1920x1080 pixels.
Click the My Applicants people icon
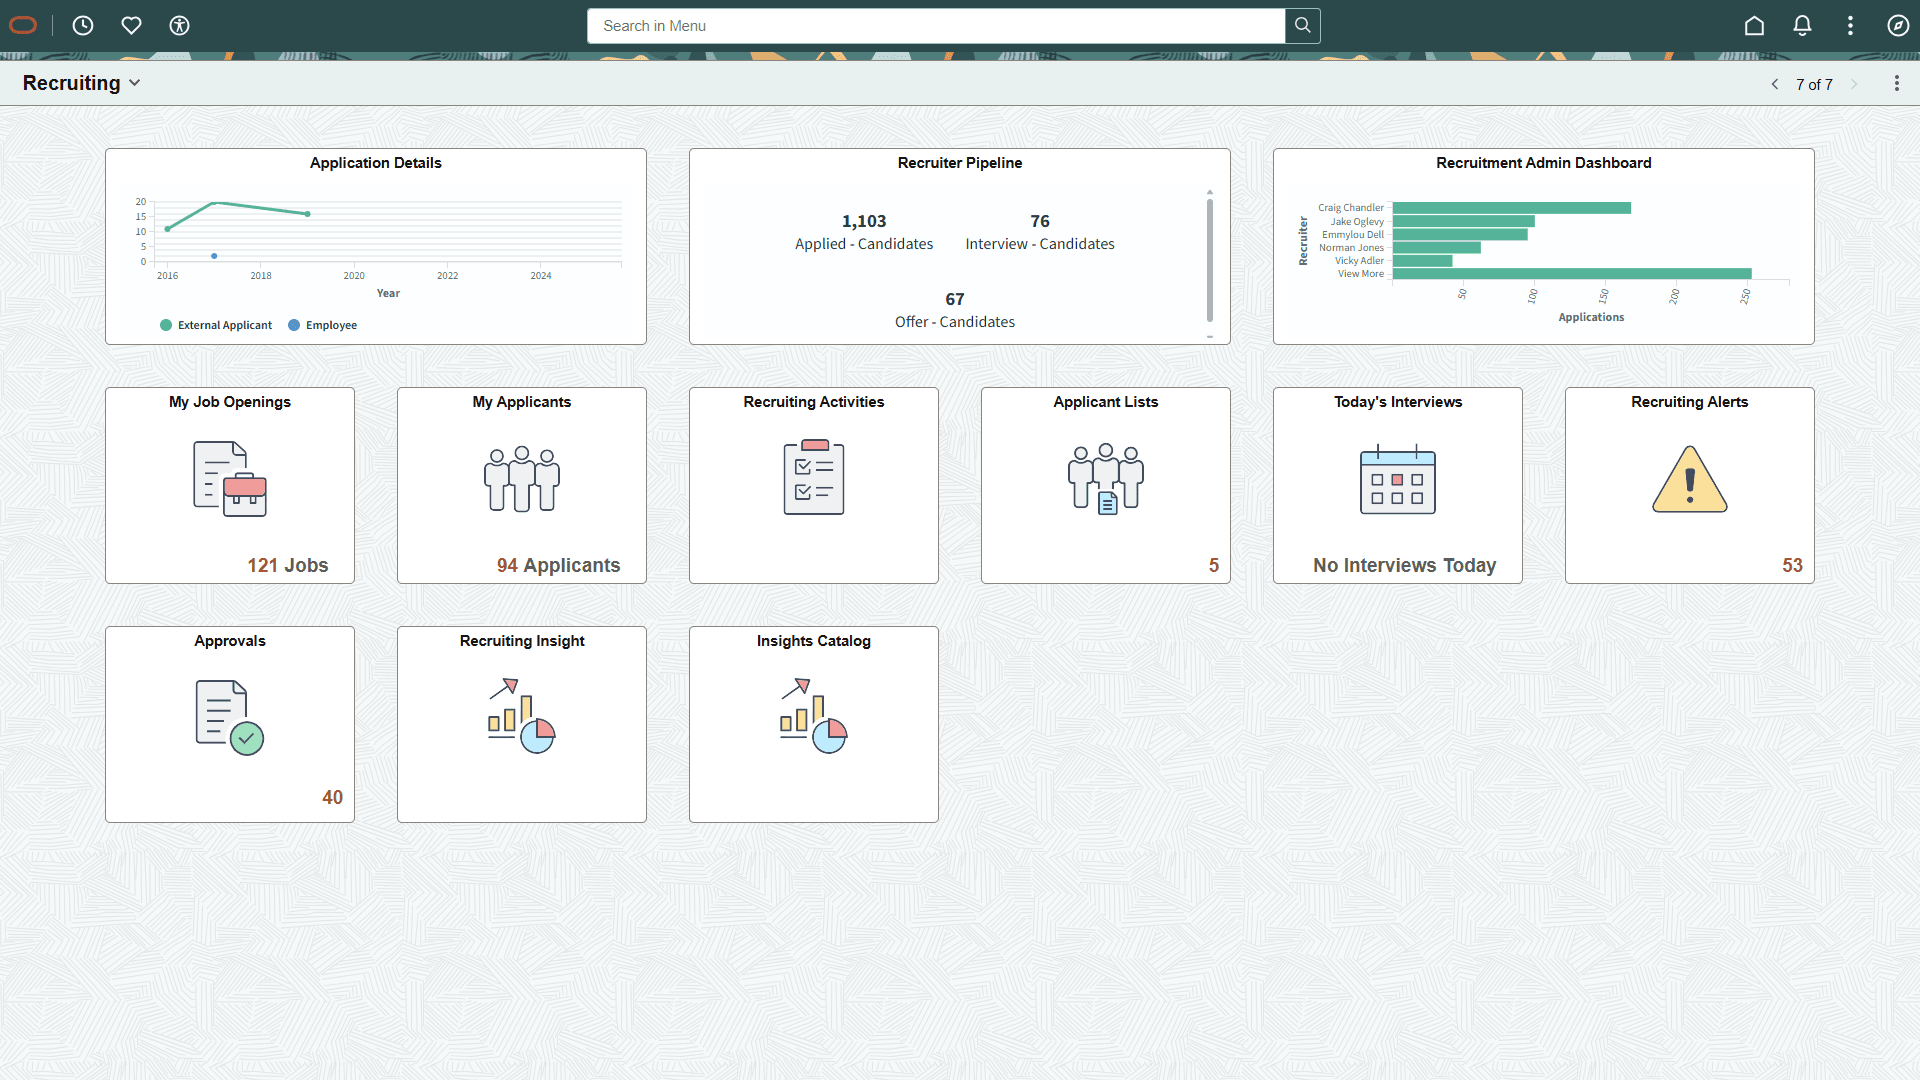521,478
